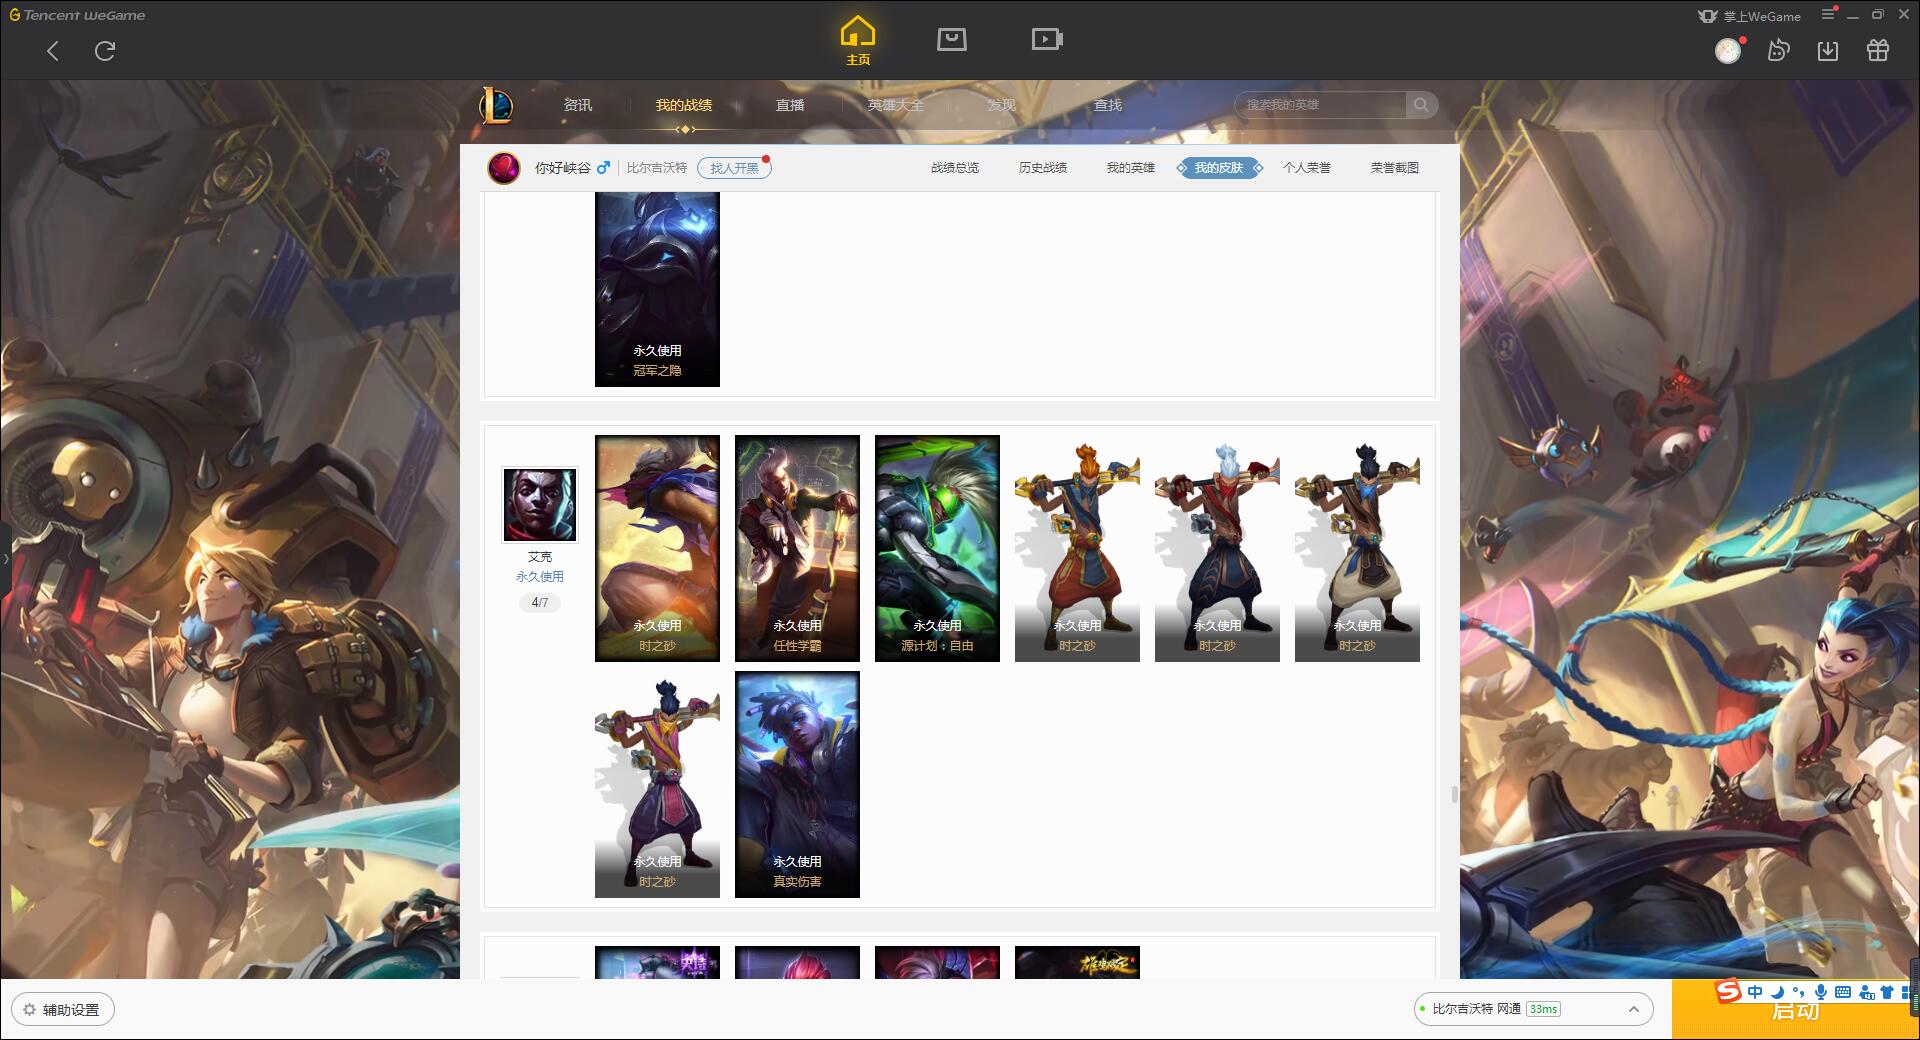
Task: Click the 艾克 champion portrait
Action: [x=540, y=505]
